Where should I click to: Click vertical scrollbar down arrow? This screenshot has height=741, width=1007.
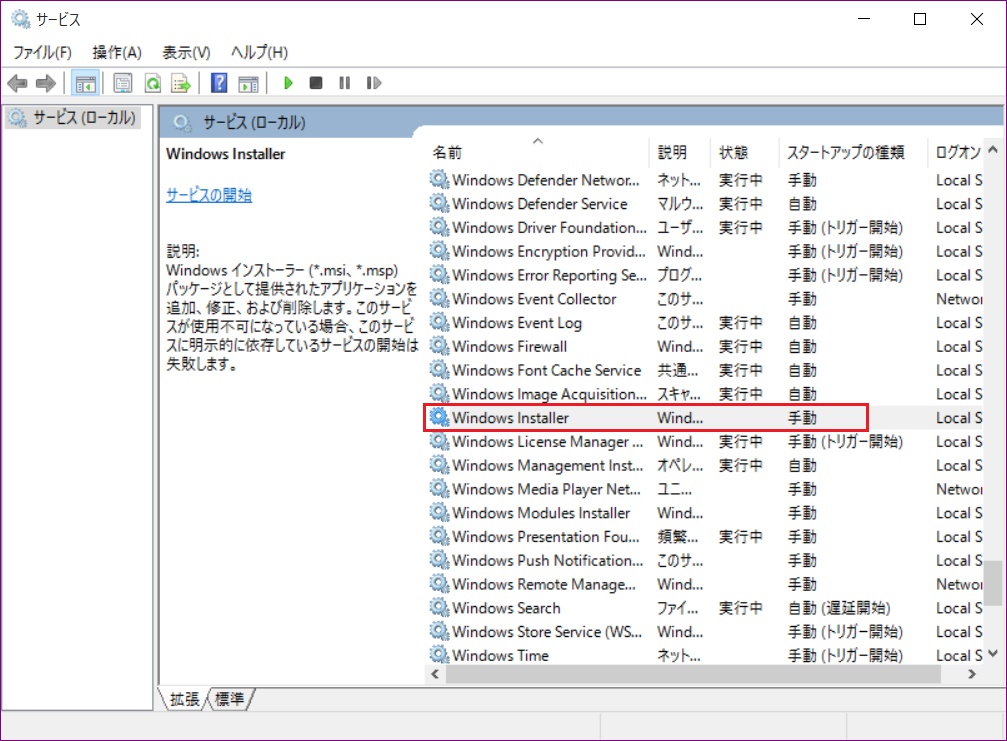(993, 654)
